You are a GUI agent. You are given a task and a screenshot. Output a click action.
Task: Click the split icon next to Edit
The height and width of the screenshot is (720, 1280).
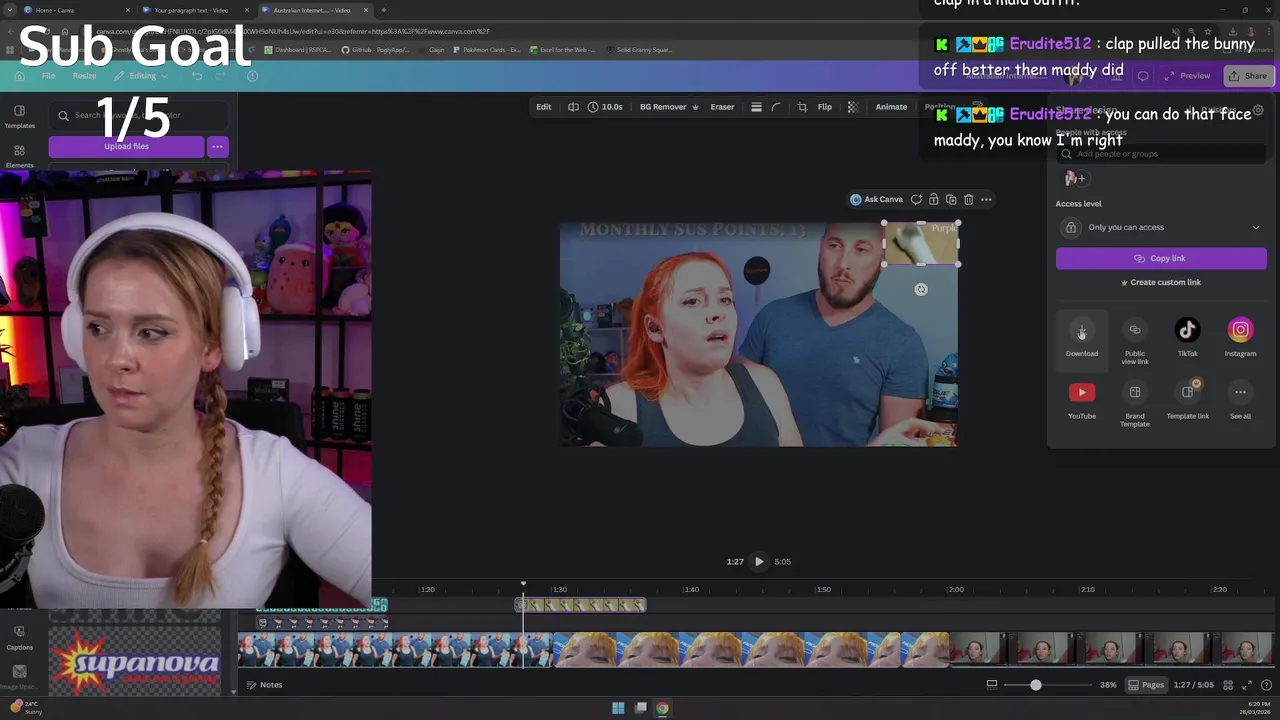(x=573, y=107)
